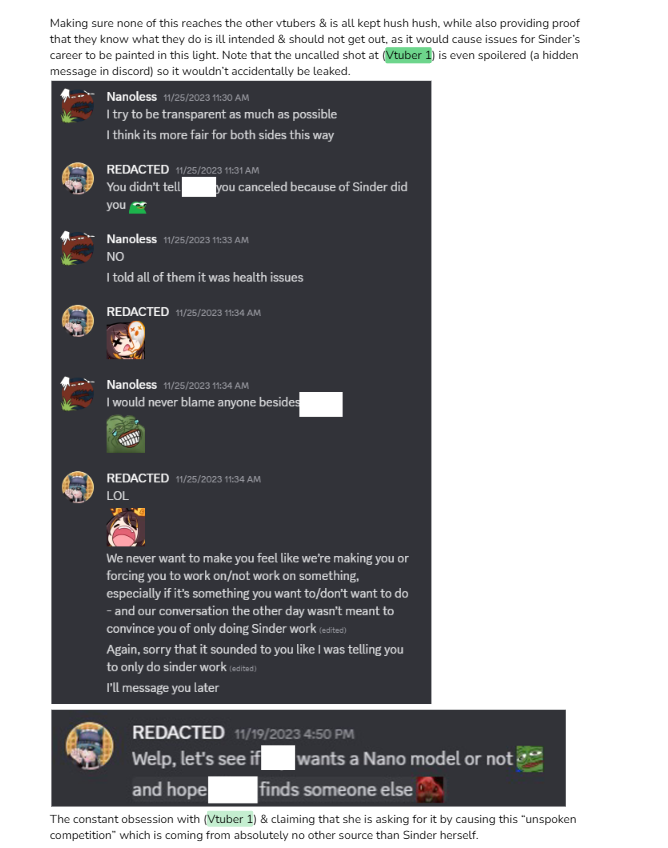
Task: Click the 'I'll message you later' message
Action: pos(162,688)
